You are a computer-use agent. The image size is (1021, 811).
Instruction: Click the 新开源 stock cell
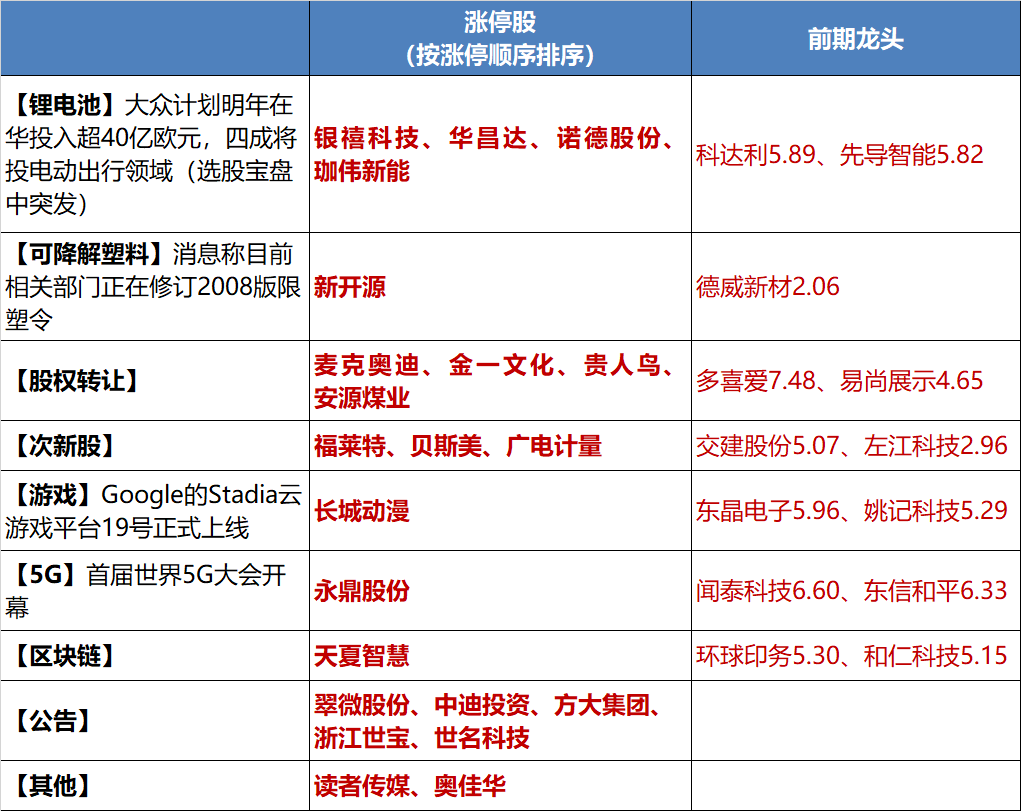point(500,287)
